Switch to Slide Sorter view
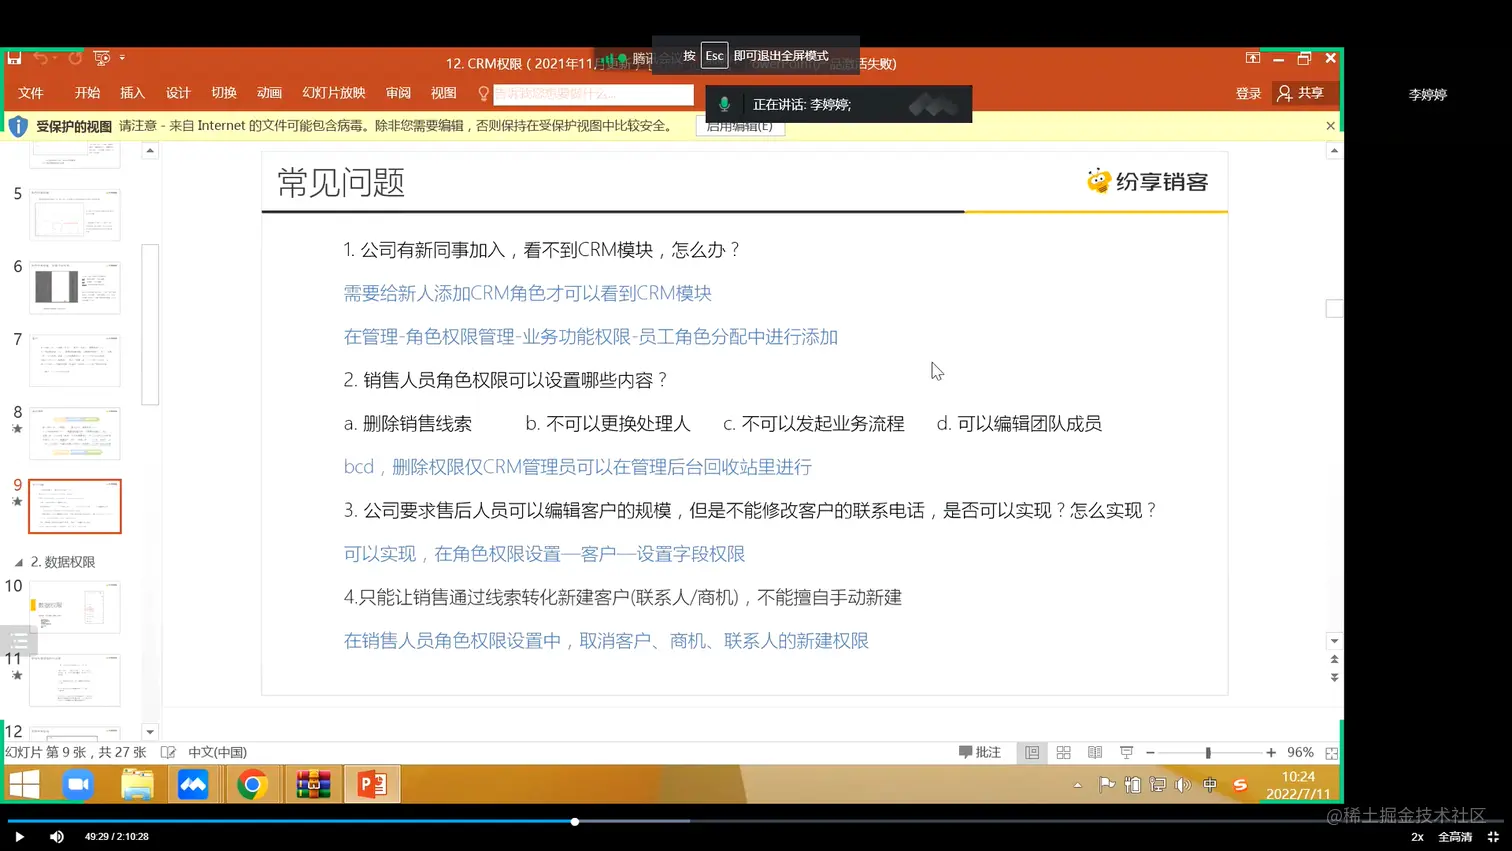Image resolution: width=1512 pixels, height=851 pixels. (1064, 752)
